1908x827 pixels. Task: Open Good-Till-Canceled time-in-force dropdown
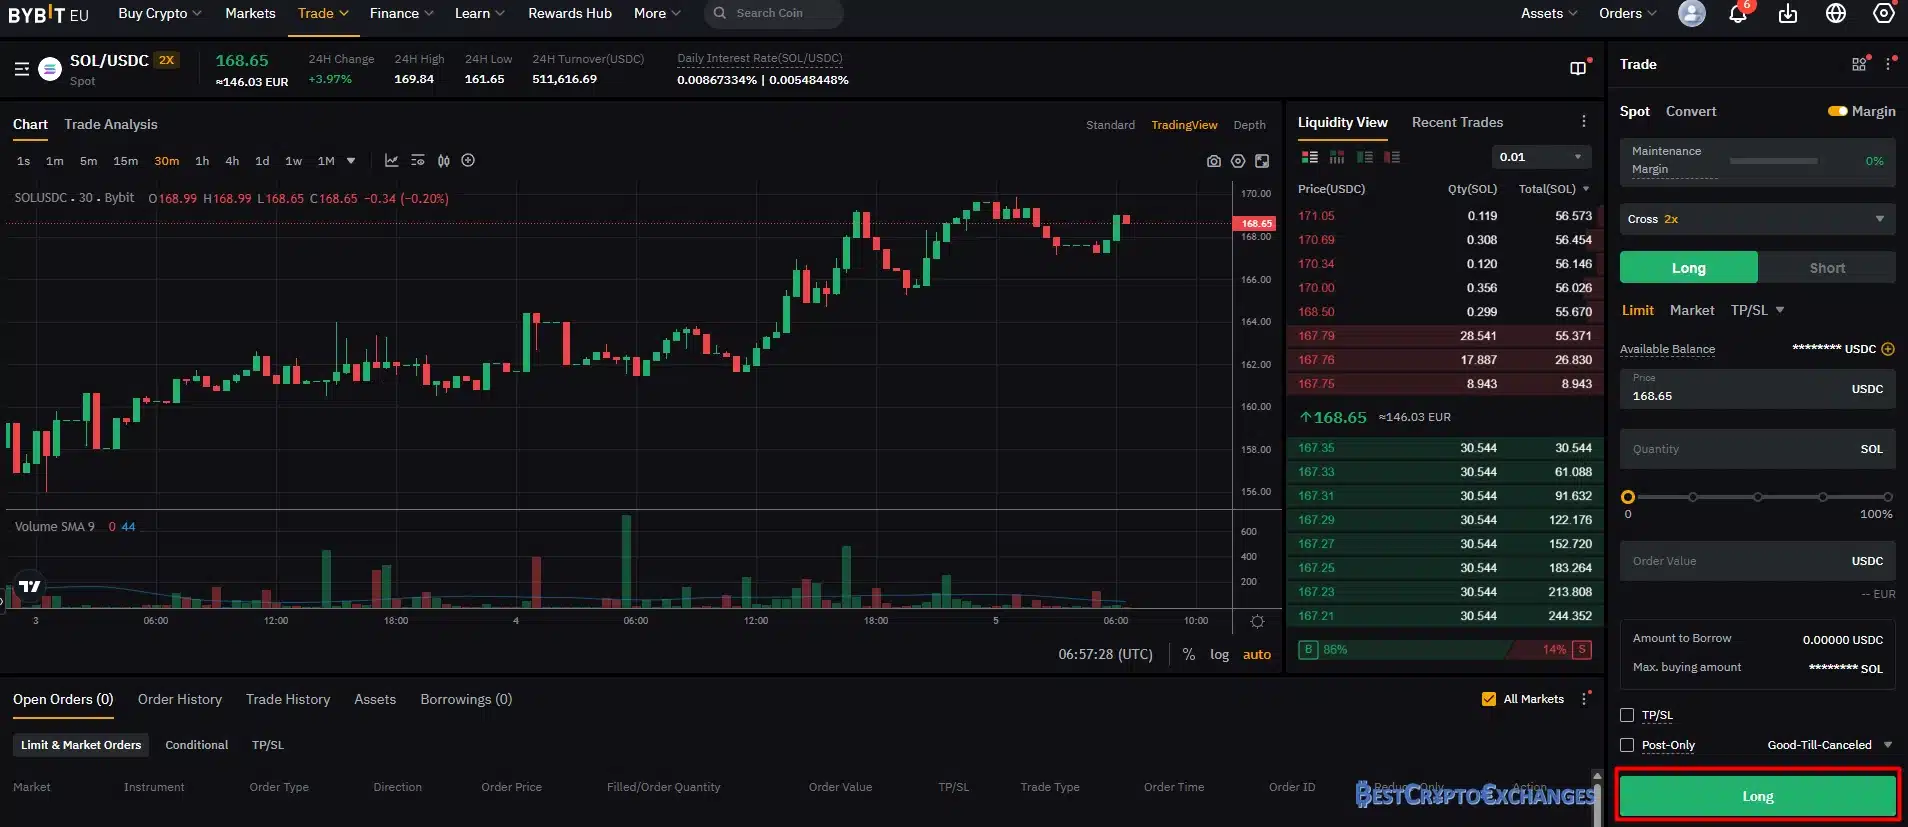coord(1829,745)
